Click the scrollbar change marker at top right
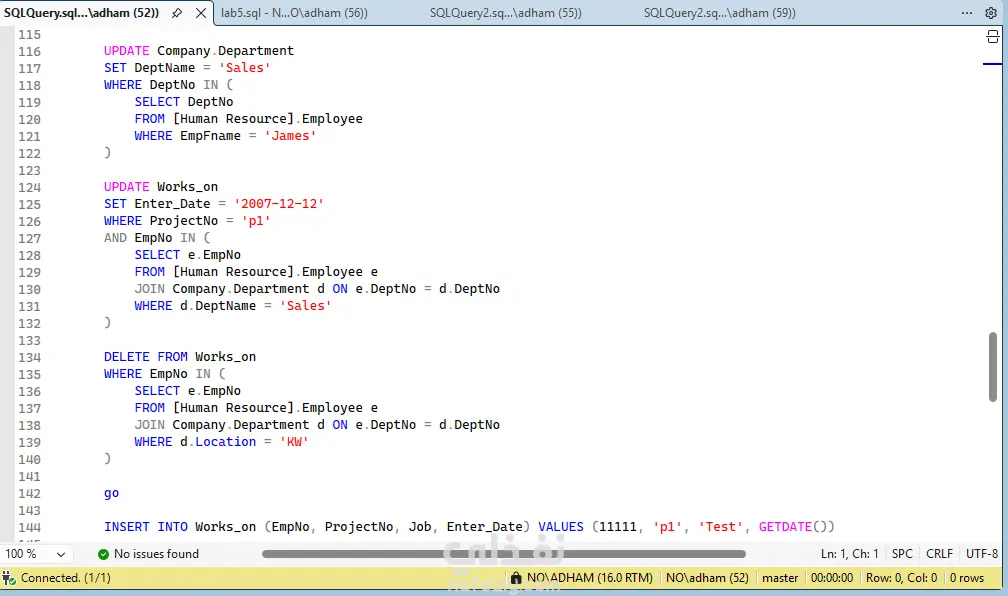The height and width of the screenshot is (596, 1008). pyautogui.click(x=993, y=64)
